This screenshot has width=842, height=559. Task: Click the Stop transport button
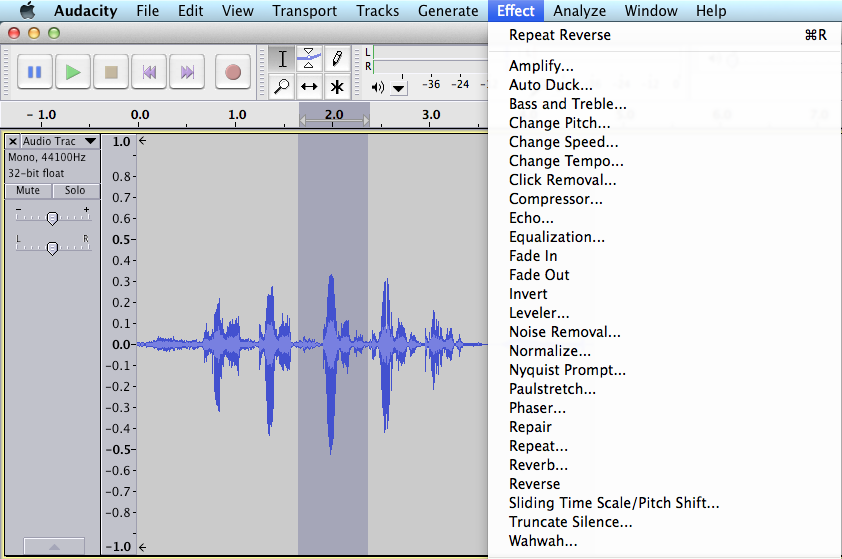pos(111,71)
